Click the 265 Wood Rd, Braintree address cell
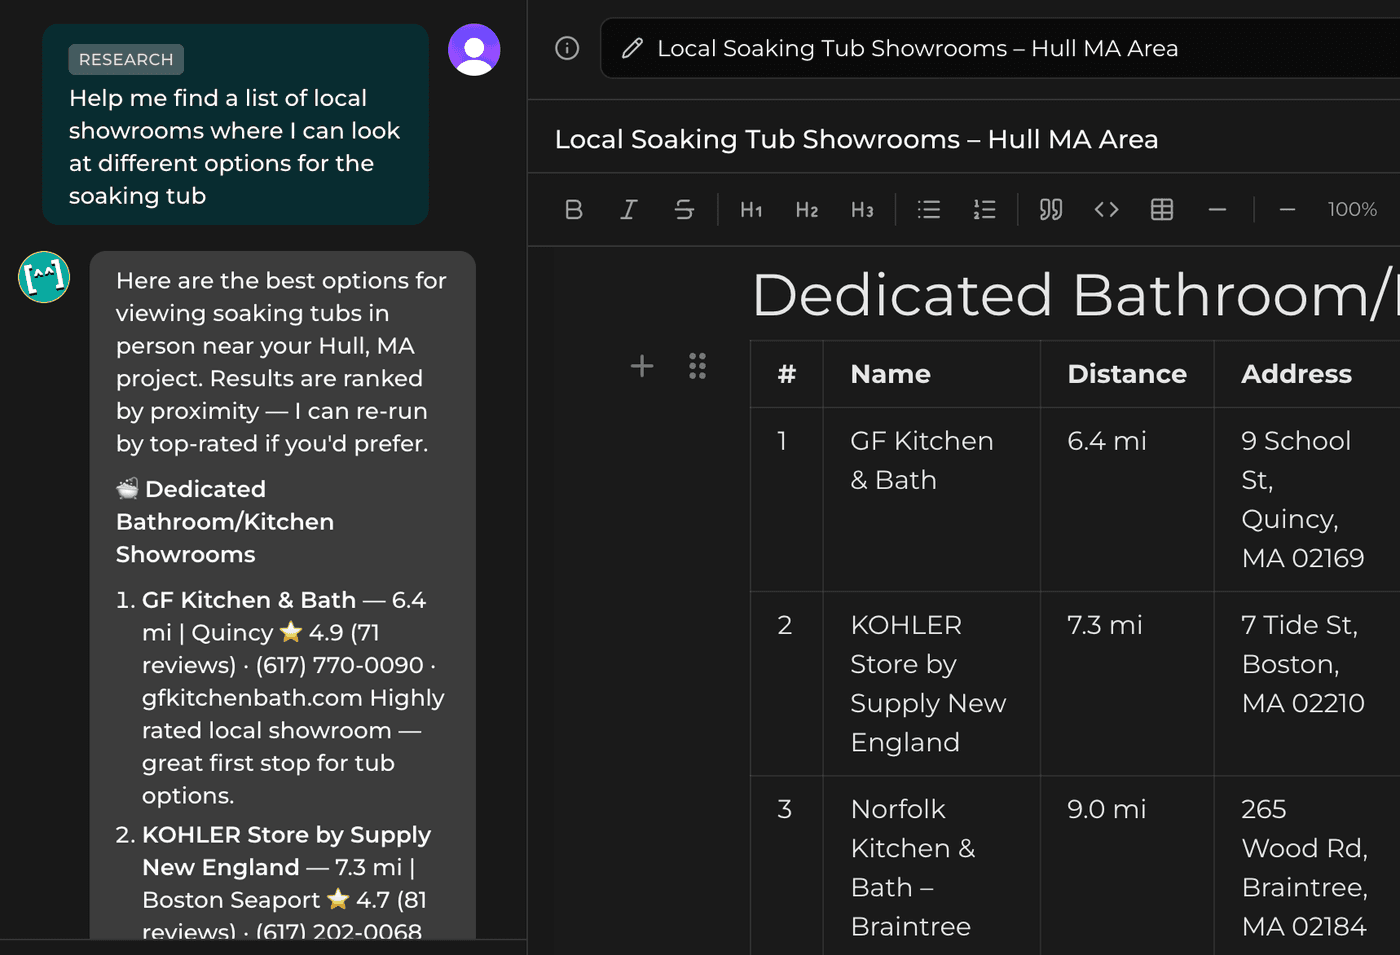 click(1307, 865)
